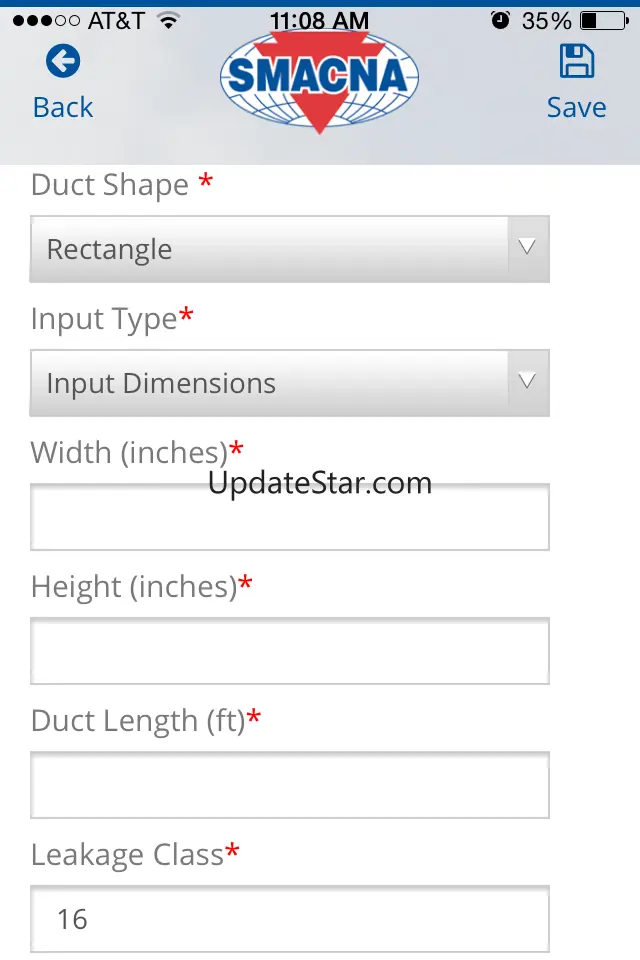
Task: Edit the Leakage Class field showing 16
Action: [290, 919]
